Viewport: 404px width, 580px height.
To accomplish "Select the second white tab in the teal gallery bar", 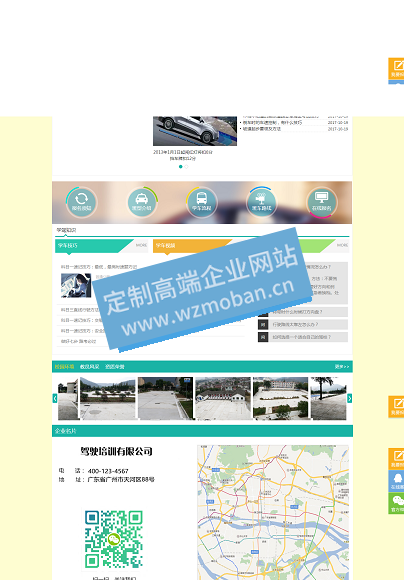I will point(90,367).
